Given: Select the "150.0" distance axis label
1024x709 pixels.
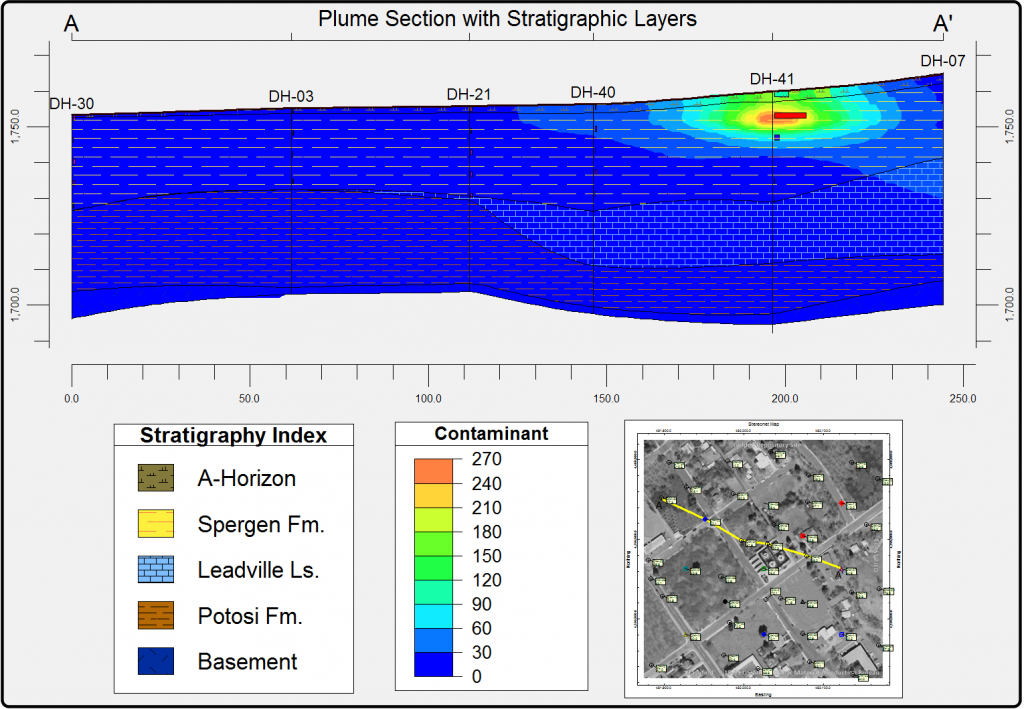Looking at the screenshot, I should (607, 398).
